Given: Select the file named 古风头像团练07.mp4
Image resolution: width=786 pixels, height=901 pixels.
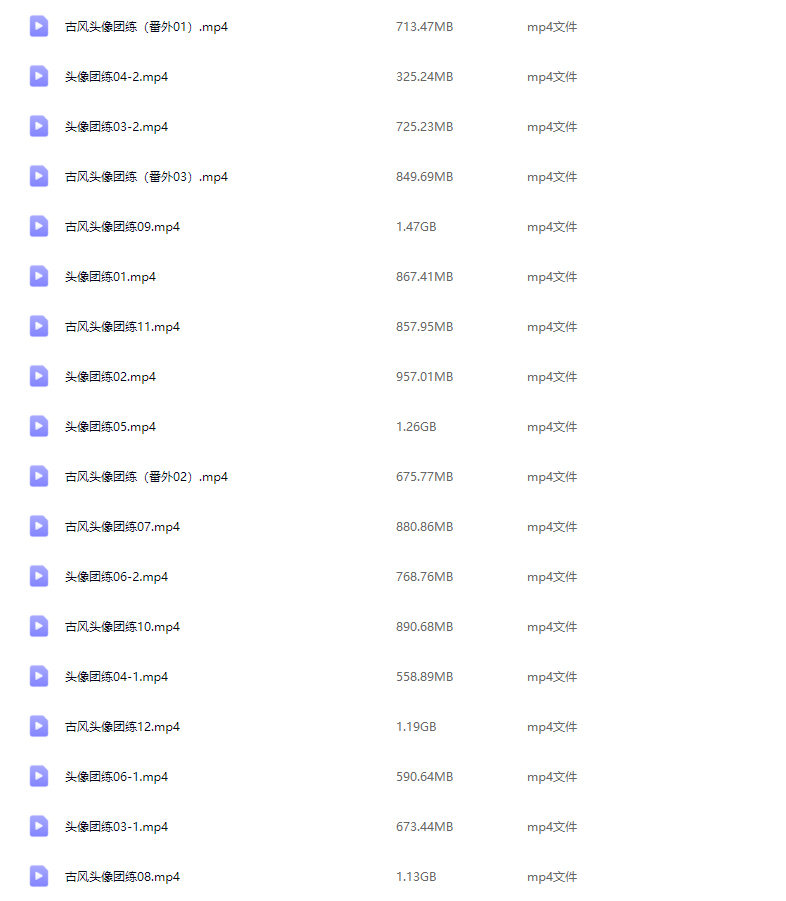Looking at the screenshot, I should (x=122, y=526).
